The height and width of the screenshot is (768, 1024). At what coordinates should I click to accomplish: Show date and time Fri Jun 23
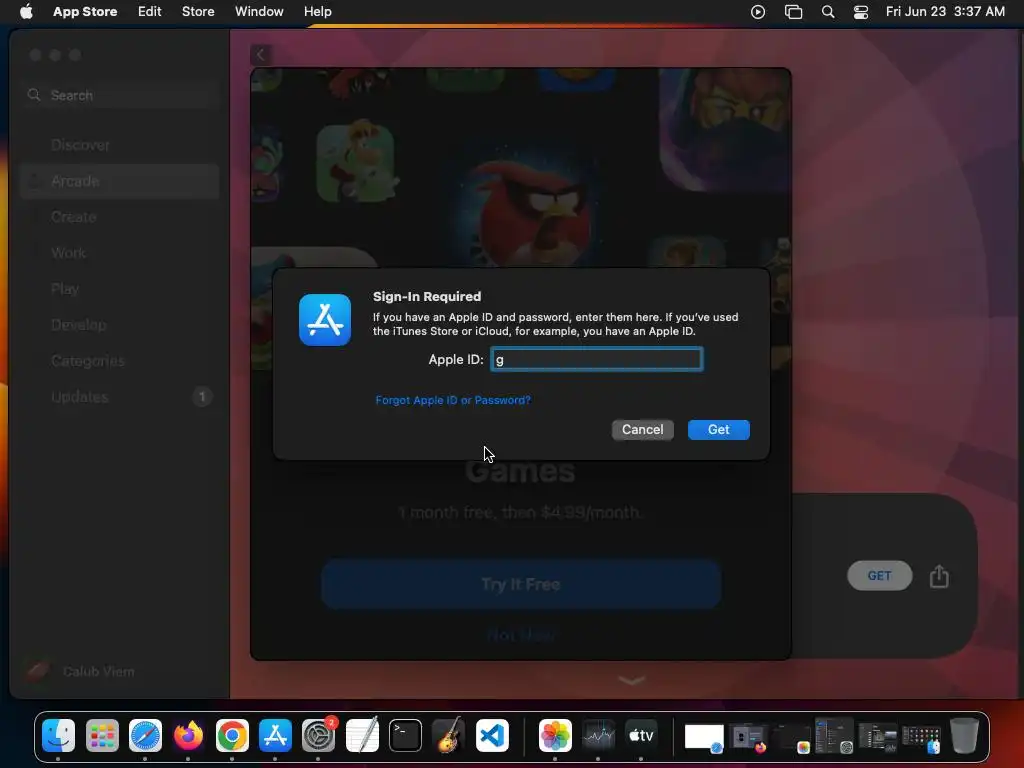(x=945, y=12)
